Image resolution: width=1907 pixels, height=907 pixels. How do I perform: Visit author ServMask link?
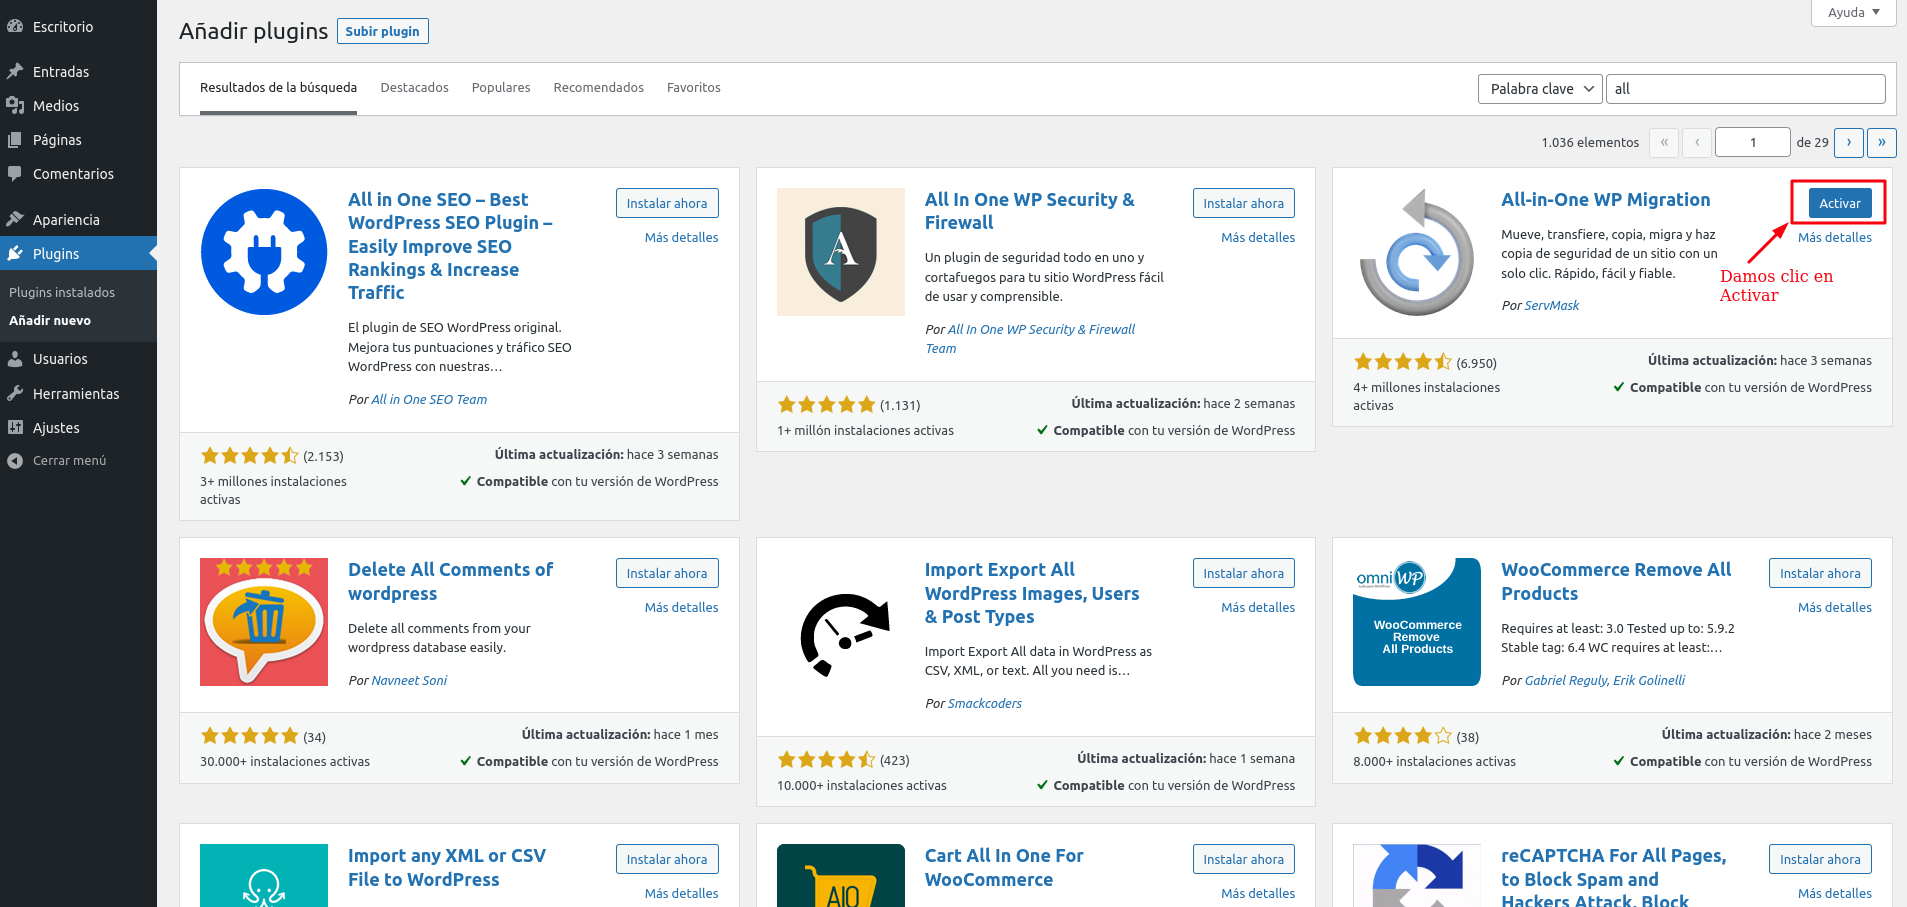click(x=1552, y=306)
